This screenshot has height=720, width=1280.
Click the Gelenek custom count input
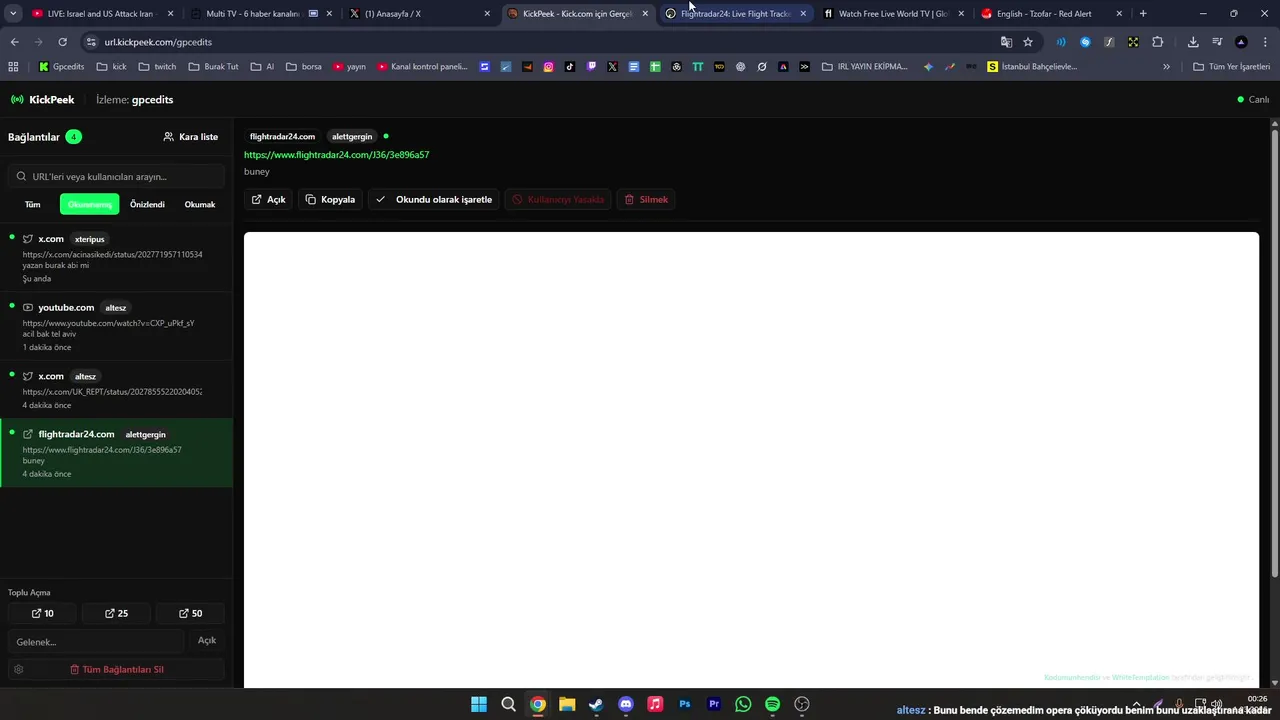[x=95, y=641]
